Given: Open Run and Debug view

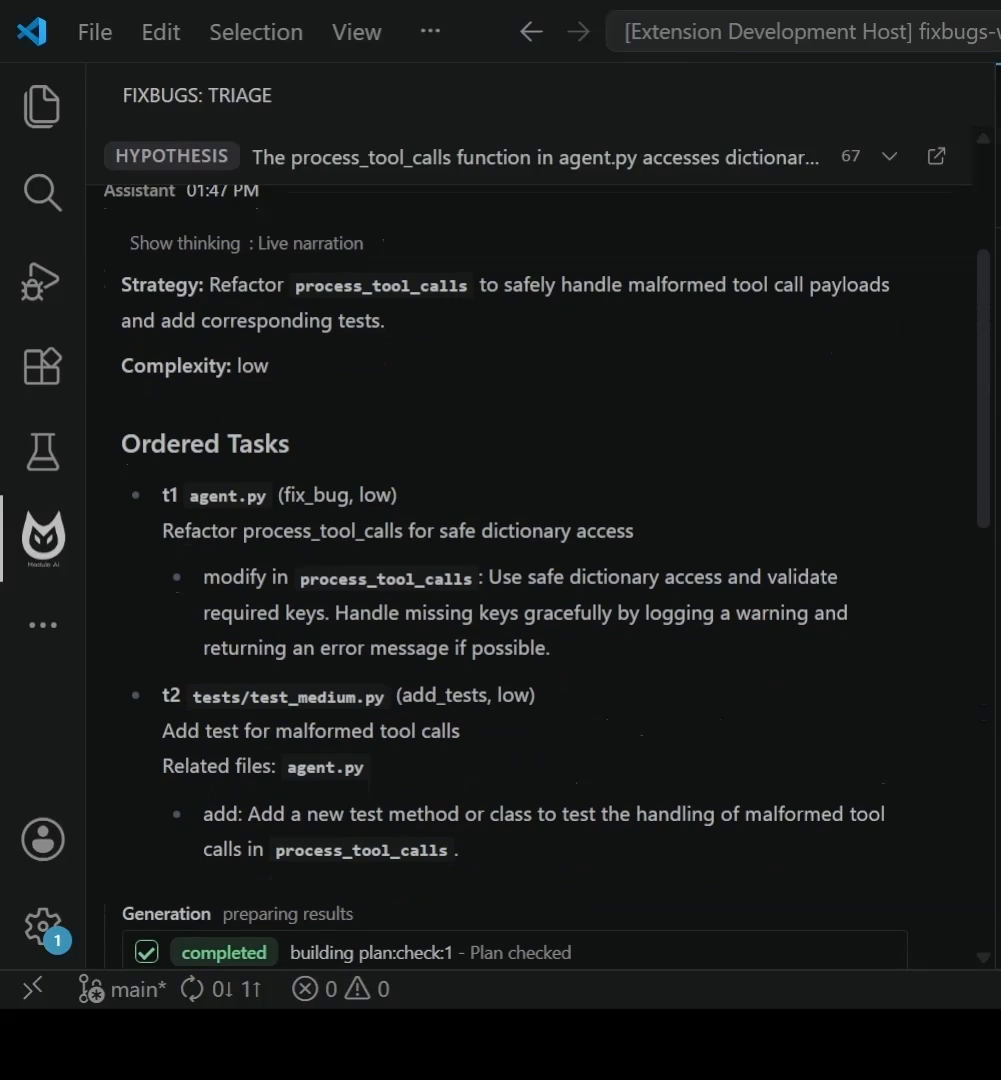Looking at the screenshot, I should coord(41,281).
